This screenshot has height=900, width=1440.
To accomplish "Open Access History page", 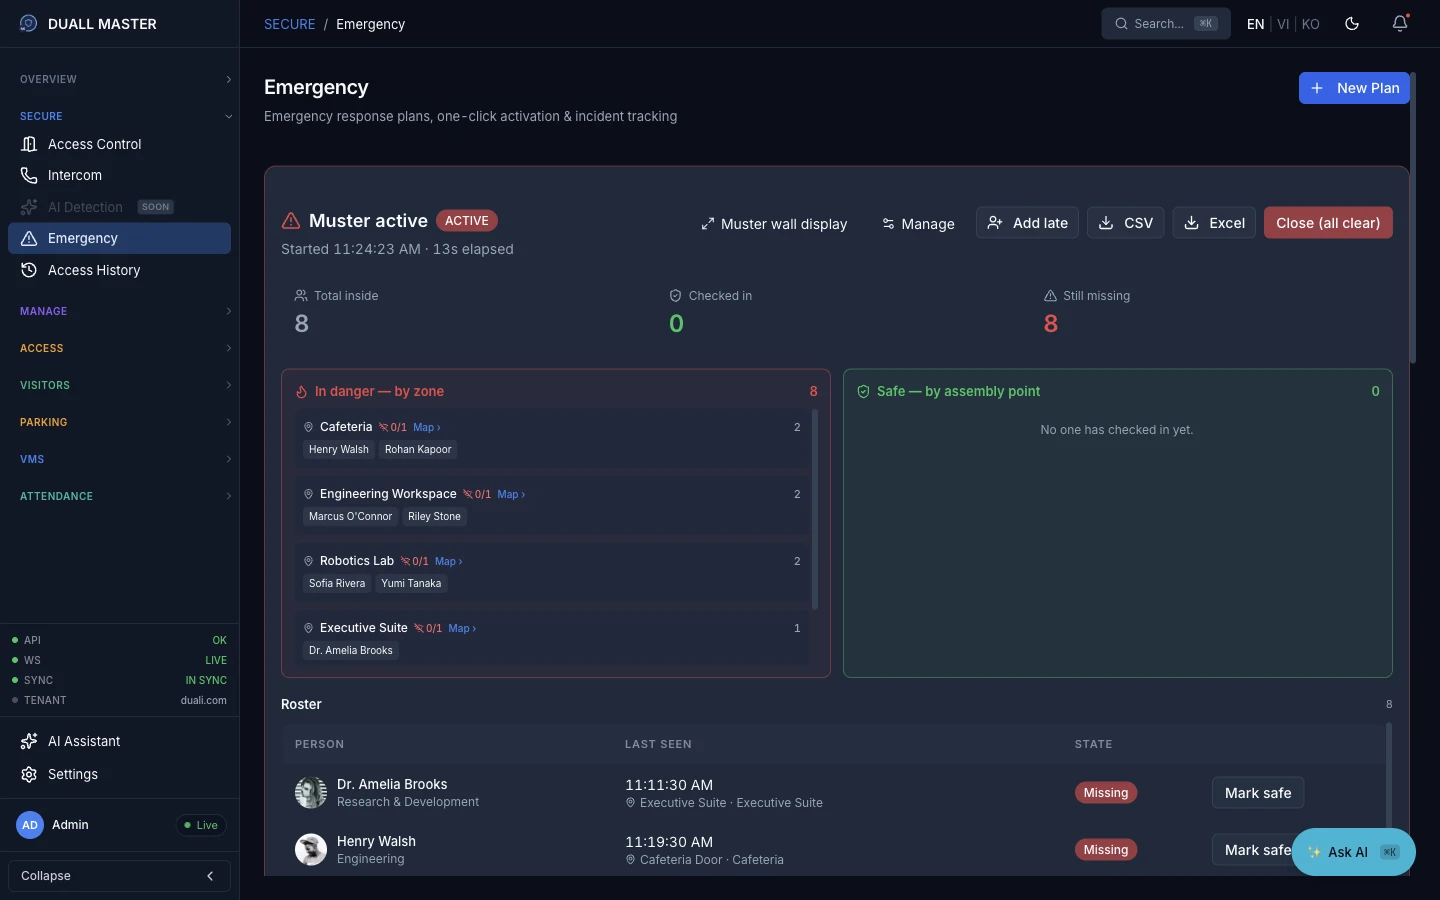I will (x=119, y=270).
